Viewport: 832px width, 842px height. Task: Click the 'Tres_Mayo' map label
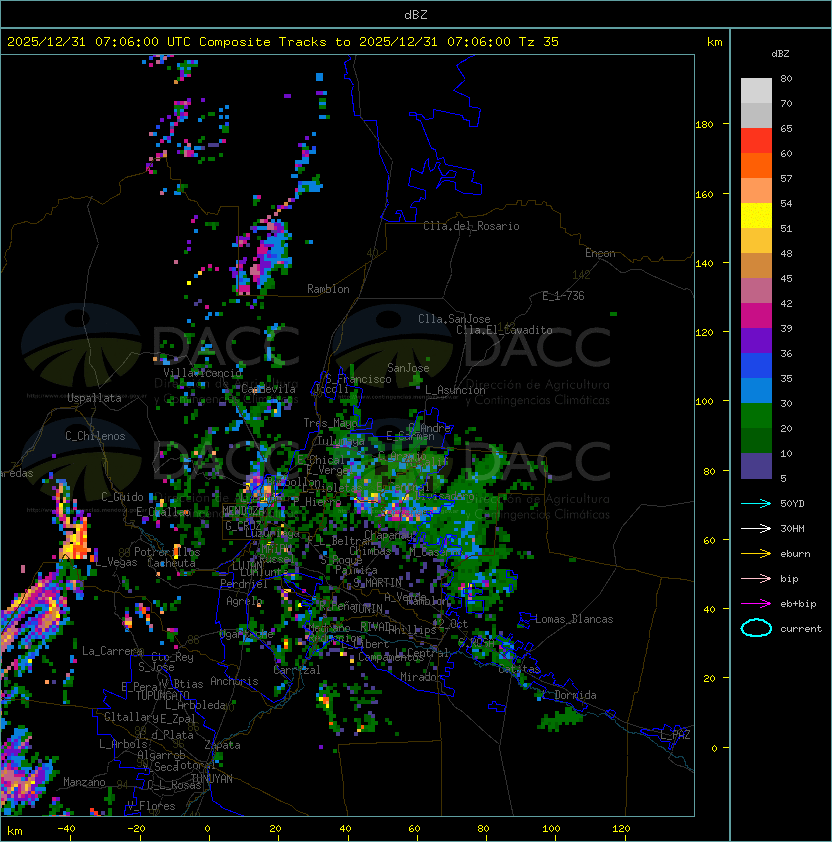click(x=330, y=423)
